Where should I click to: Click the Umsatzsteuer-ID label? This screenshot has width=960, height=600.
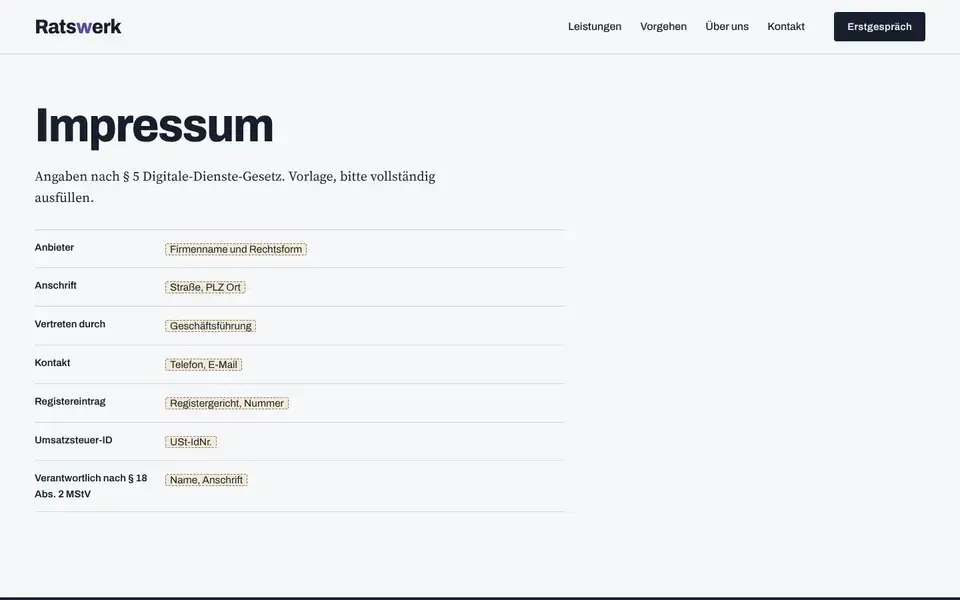pyautogui.click(x=73, y=440)
